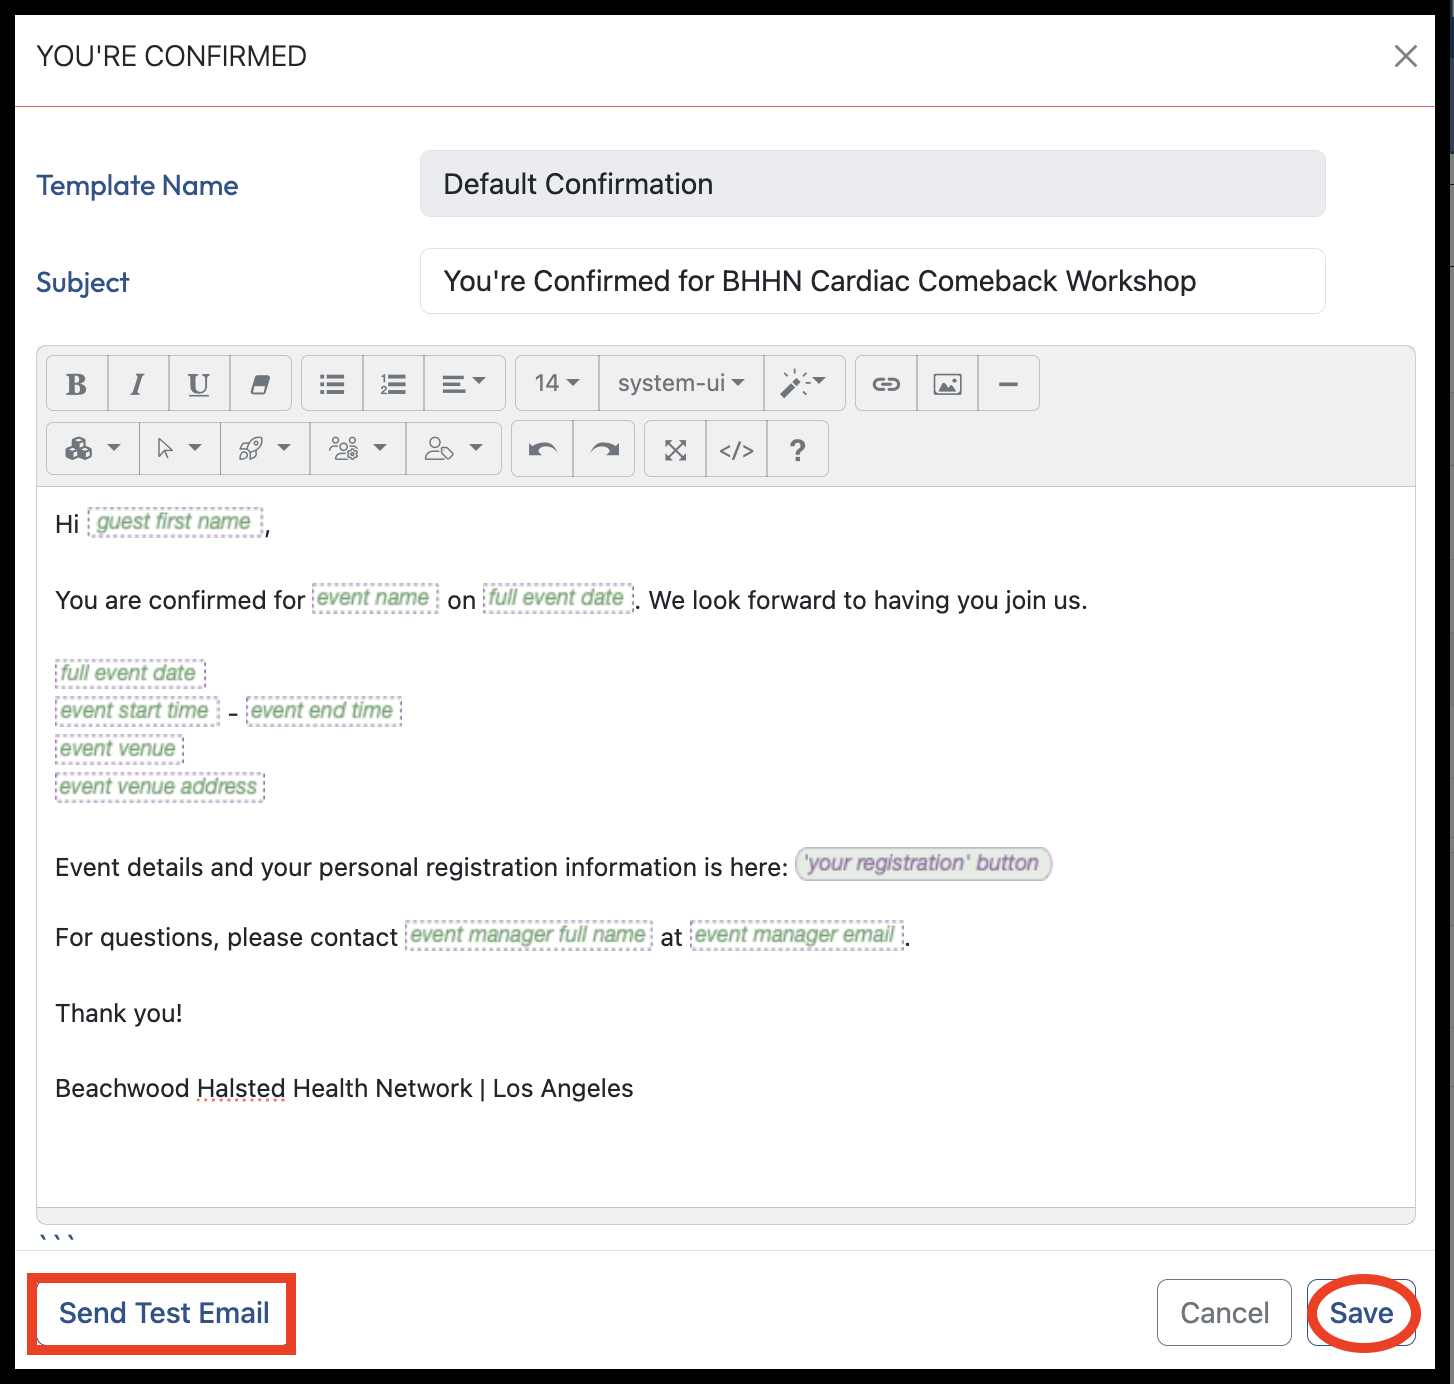Open the magic wand style dropdown

pos(804,383)
